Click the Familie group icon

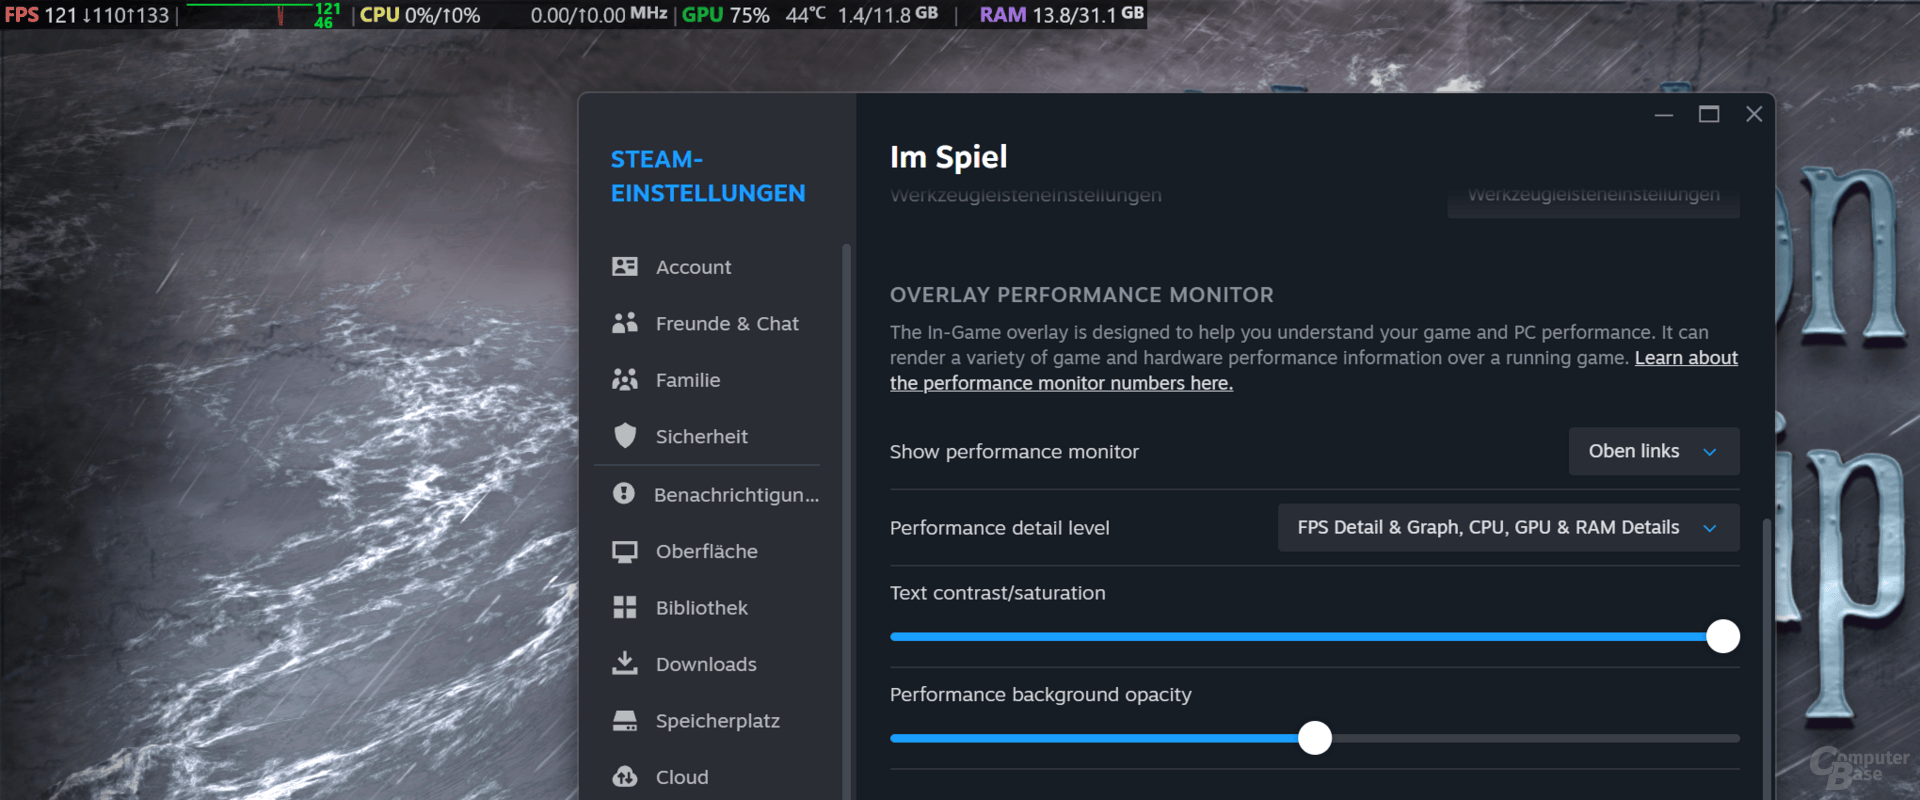(625, 380)
